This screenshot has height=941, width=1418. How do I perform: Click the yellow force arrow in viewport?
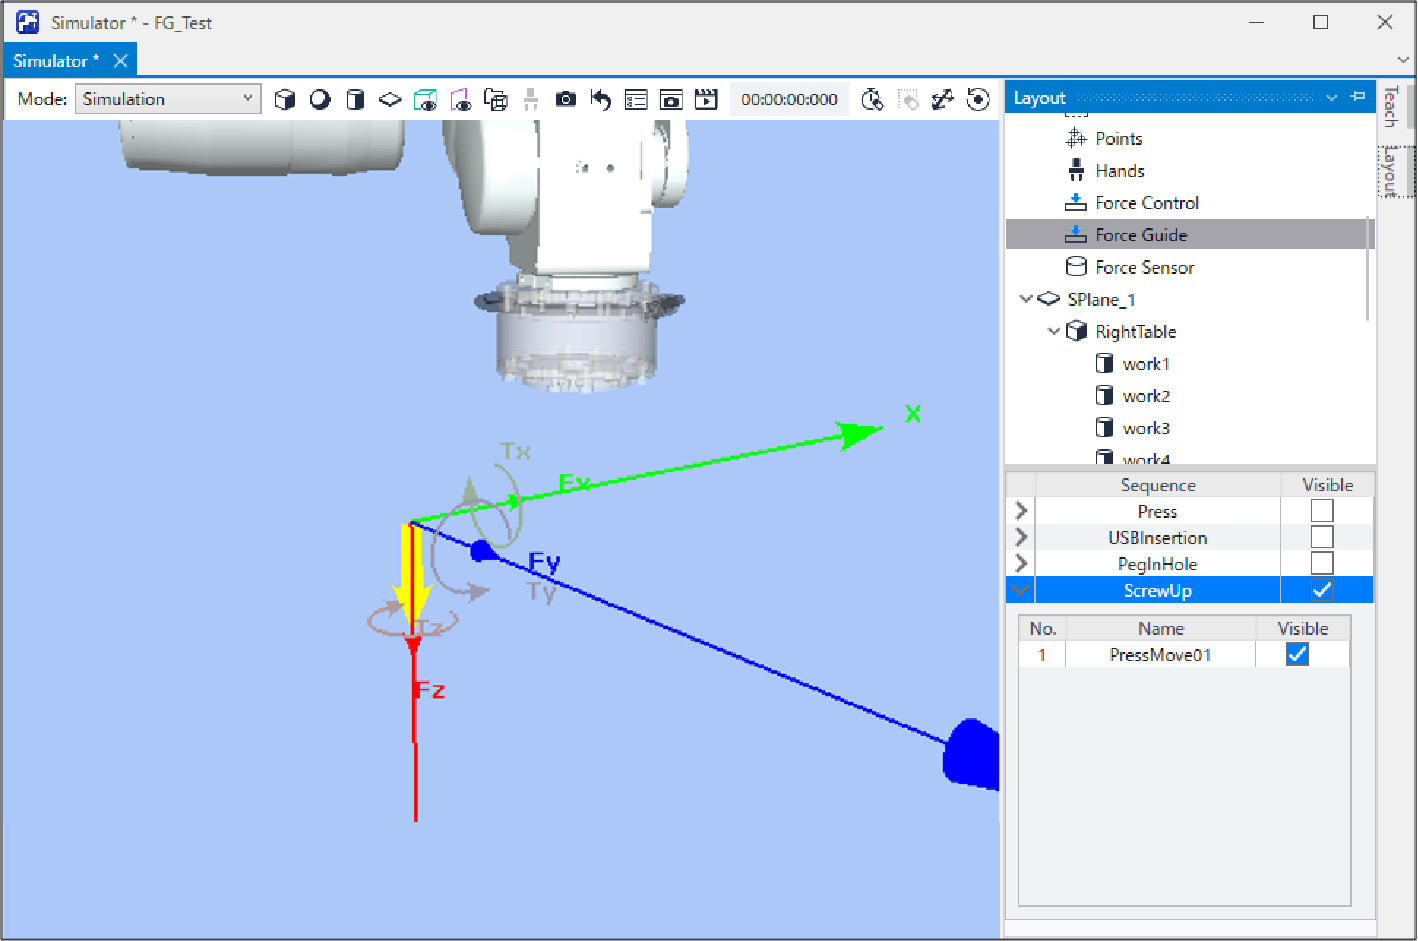pos(412,572)
